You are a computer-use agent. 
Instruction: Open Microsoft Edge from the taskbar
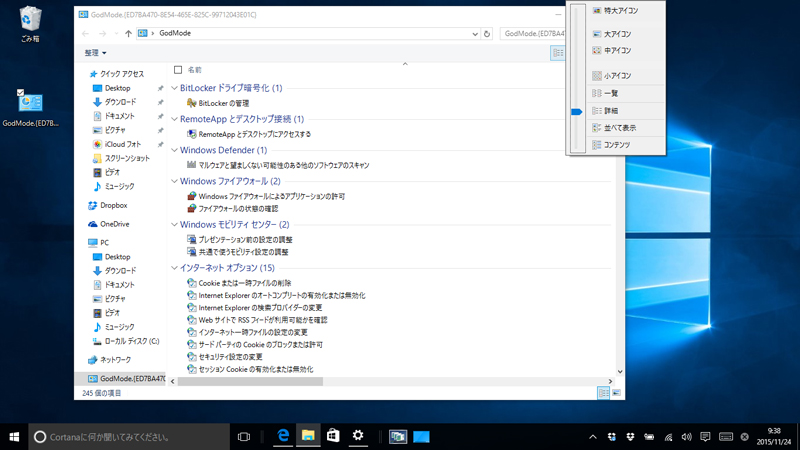point(284,437)
